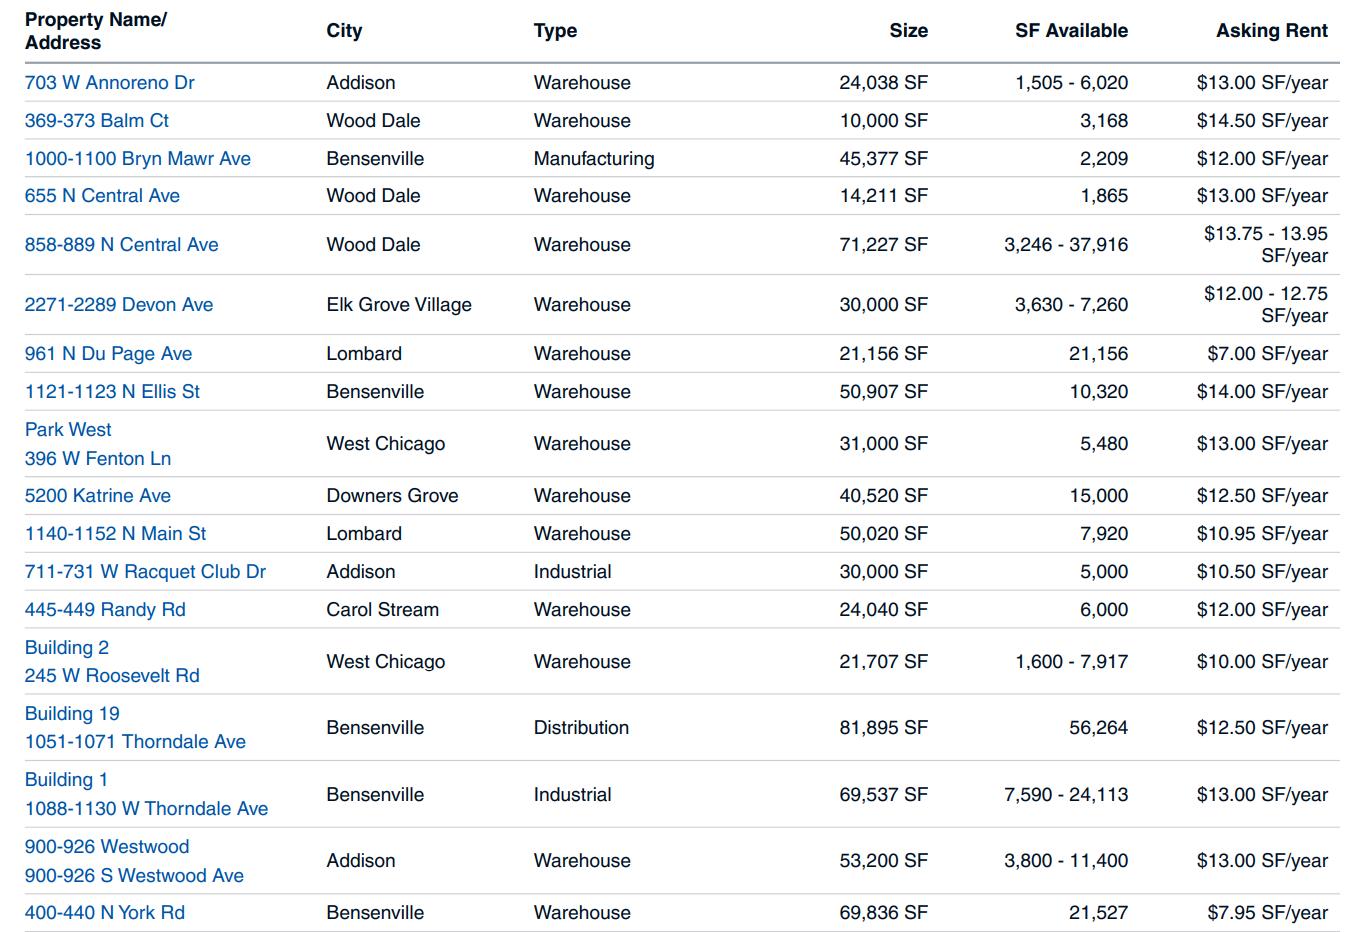
Task: Open the Building 19 property link
Action: [72, 714]
